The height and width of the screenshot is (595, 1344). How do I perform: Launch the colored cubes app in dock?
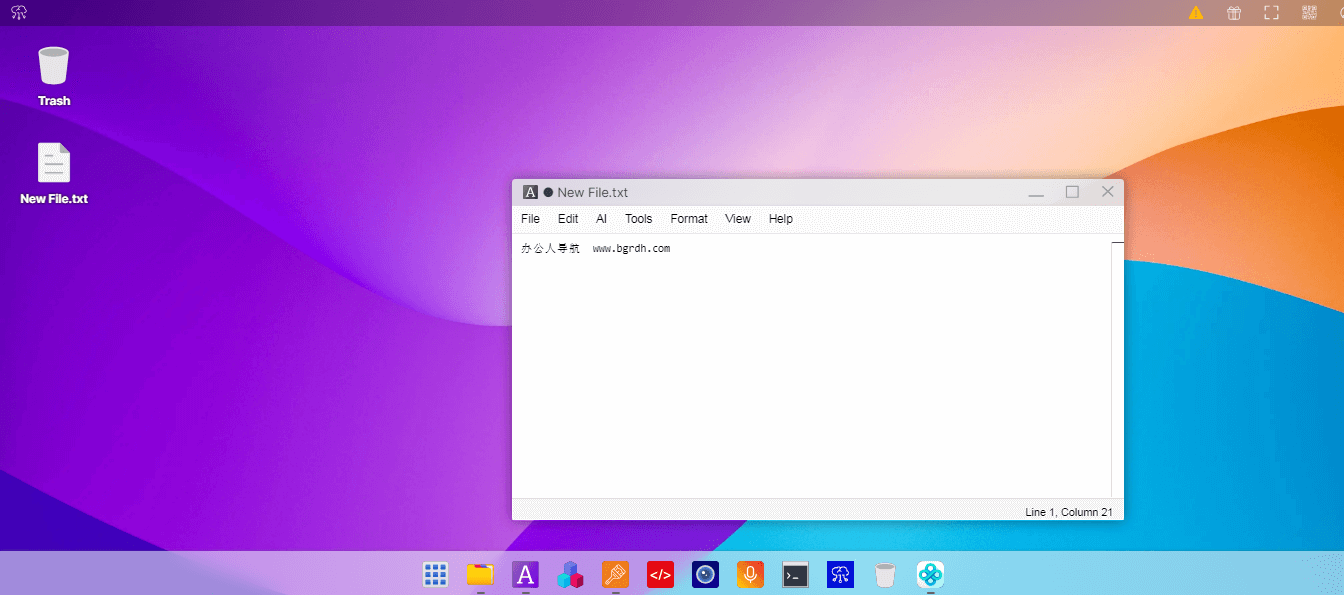570,574
